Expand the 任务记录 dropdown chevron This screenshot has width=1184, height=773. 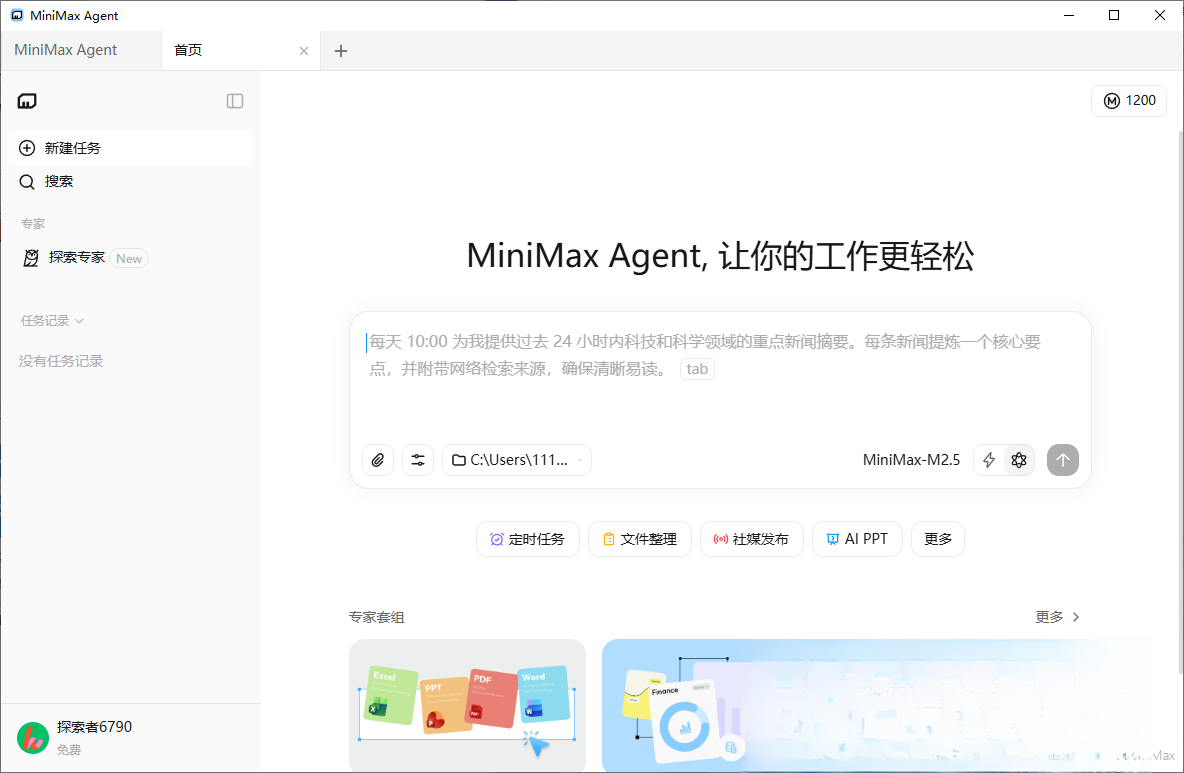click(79, 321)
